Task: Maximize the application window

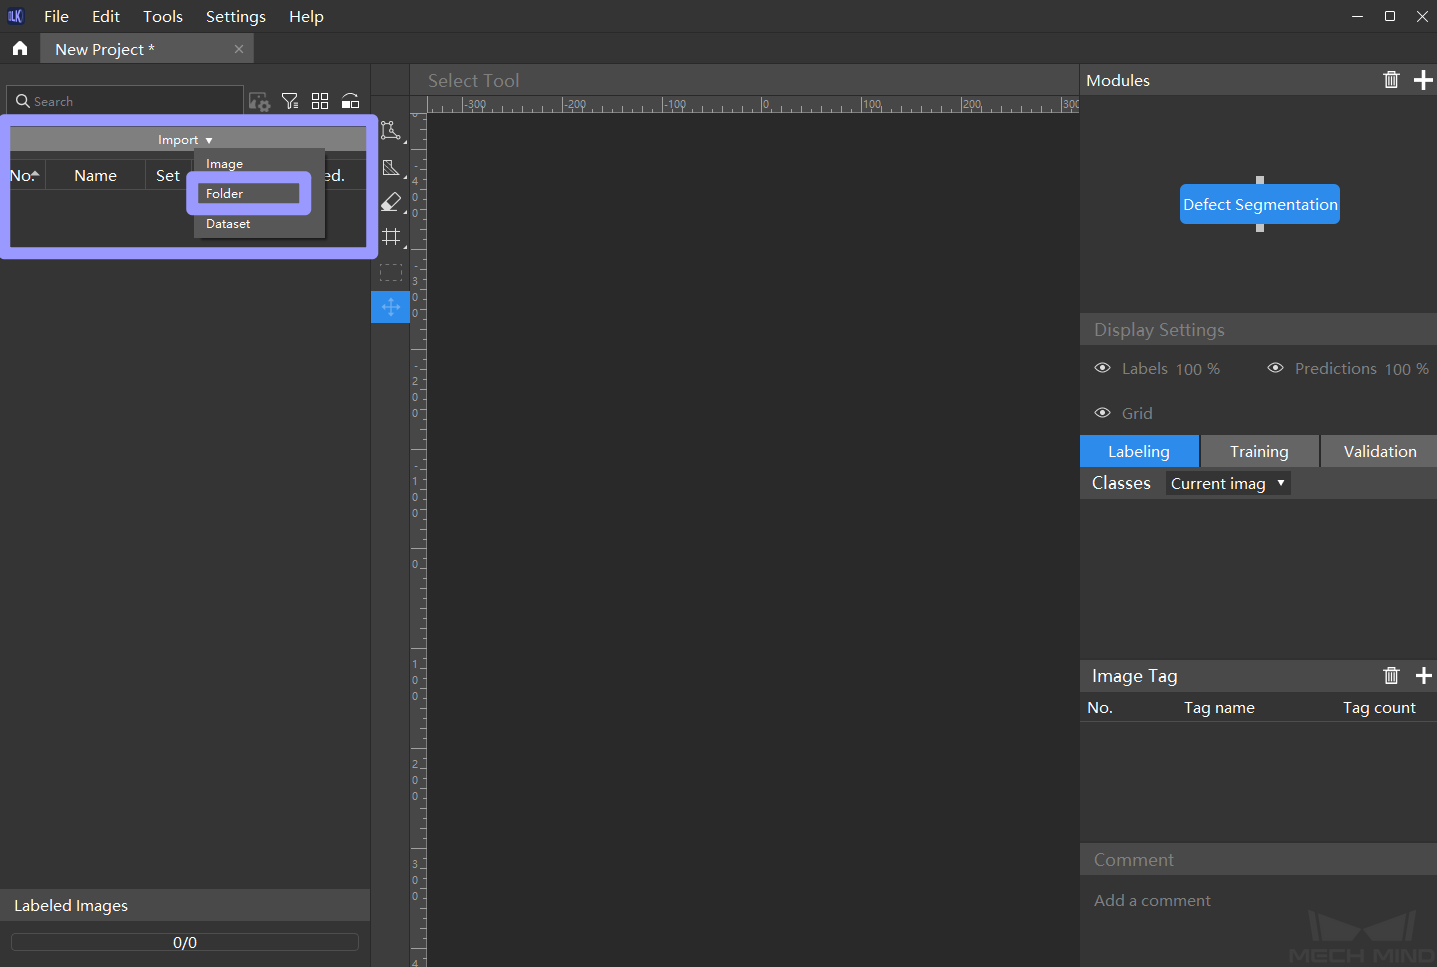Action: [1390, 16]
